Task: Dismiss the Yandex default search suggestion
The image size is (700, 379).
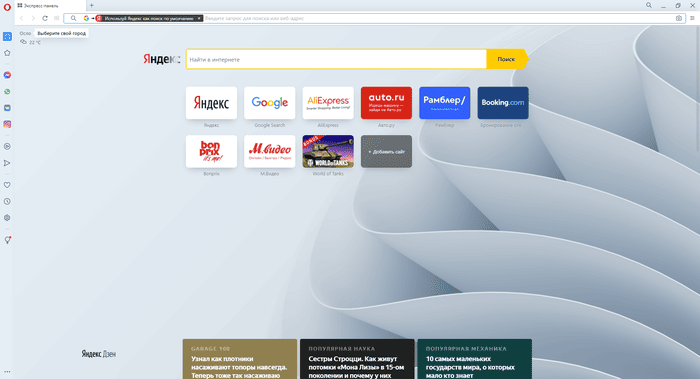Action: pos(199,18)
